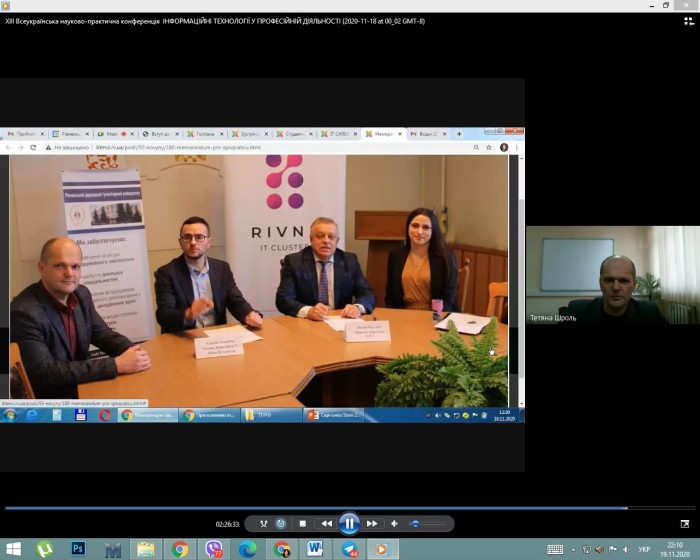Screen dimensions: 700x560
Task: Toggle repeat mode in the media player
Action: click(282, 523)
